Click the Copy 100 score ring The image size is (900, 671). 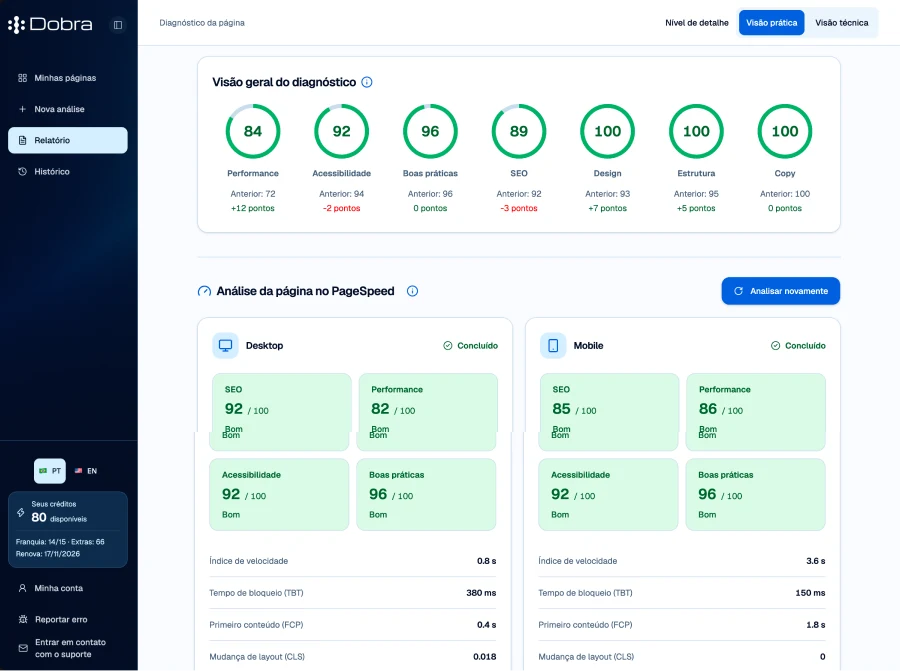coord(785,131)
